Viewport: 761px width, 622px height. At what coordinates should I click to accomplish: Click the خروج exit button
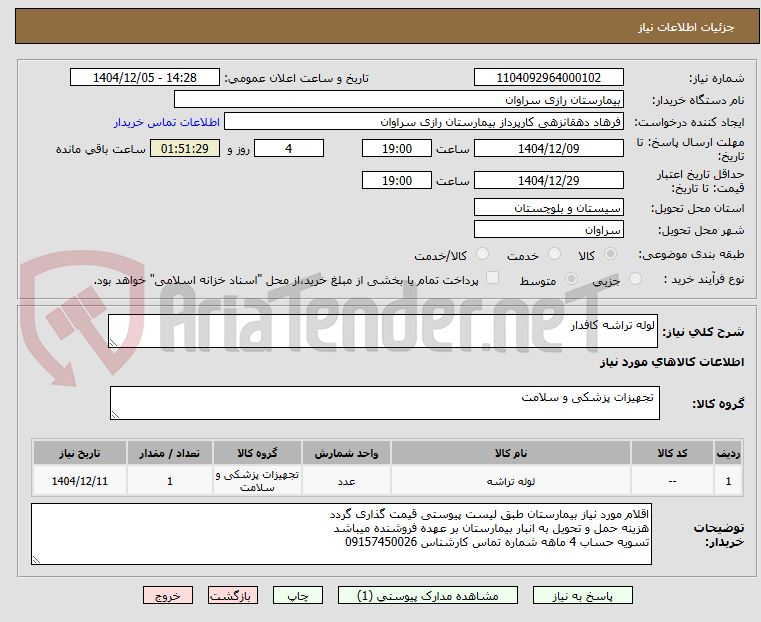[168, 595]
